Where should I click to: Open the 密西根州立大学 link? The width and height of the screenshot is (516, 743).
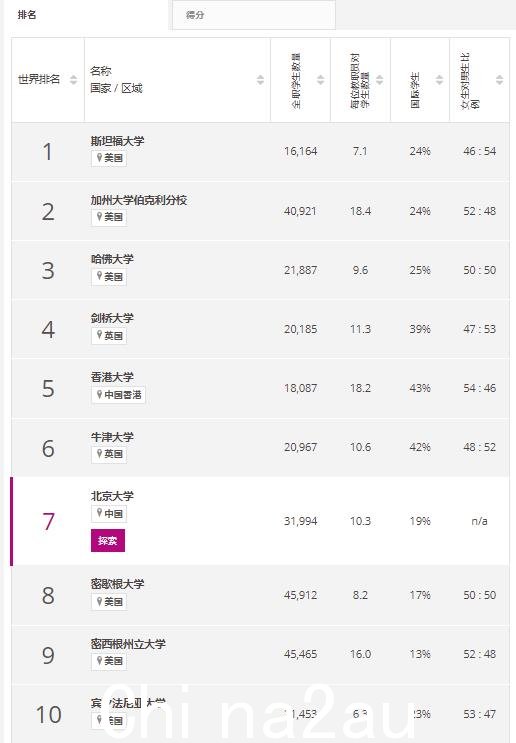[128, 643]
